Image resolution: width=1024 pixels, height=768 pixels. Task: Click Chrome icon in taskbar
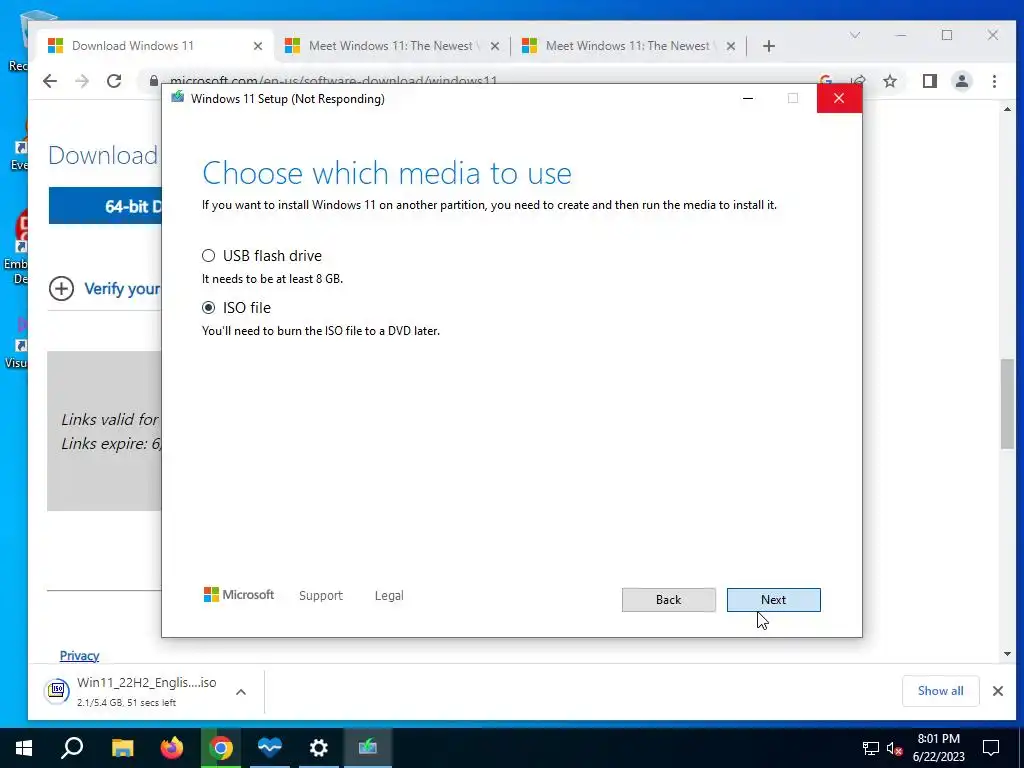click(221, 748)
